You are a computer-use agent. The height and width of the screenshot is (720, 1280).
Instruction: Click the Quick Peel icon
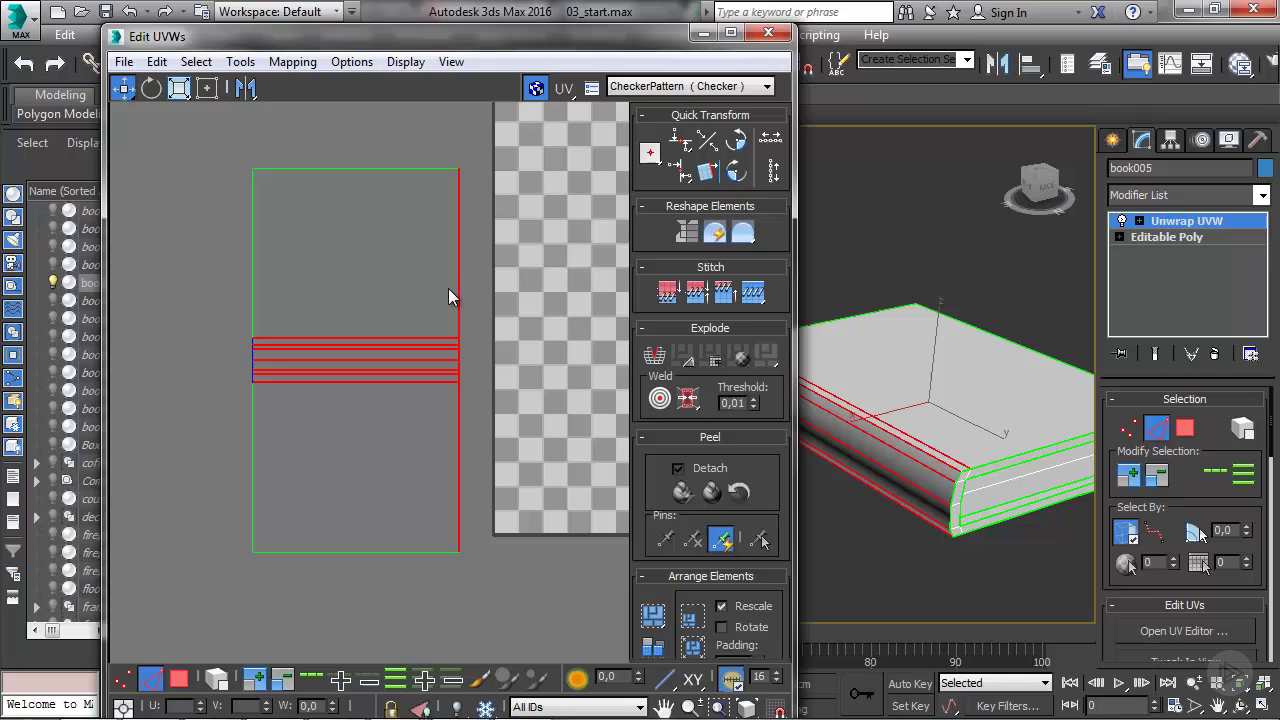coord(682,492)
